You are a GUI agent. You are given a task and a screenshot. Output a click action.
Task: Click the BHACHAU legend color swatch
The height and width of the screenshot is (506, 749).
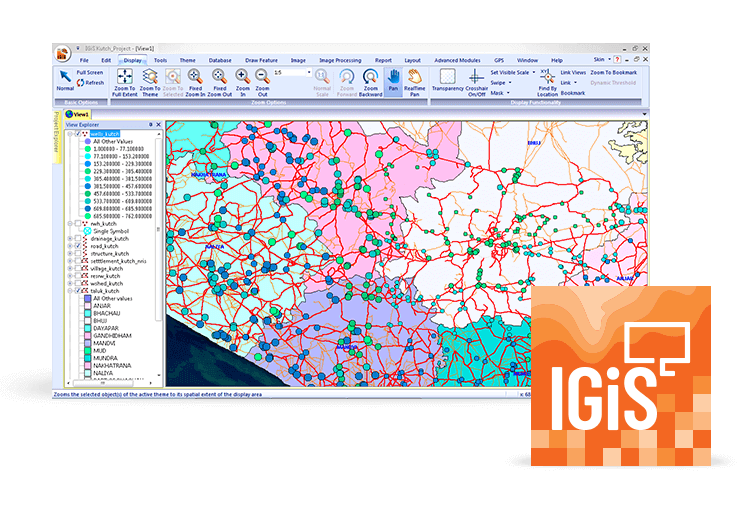87,313
